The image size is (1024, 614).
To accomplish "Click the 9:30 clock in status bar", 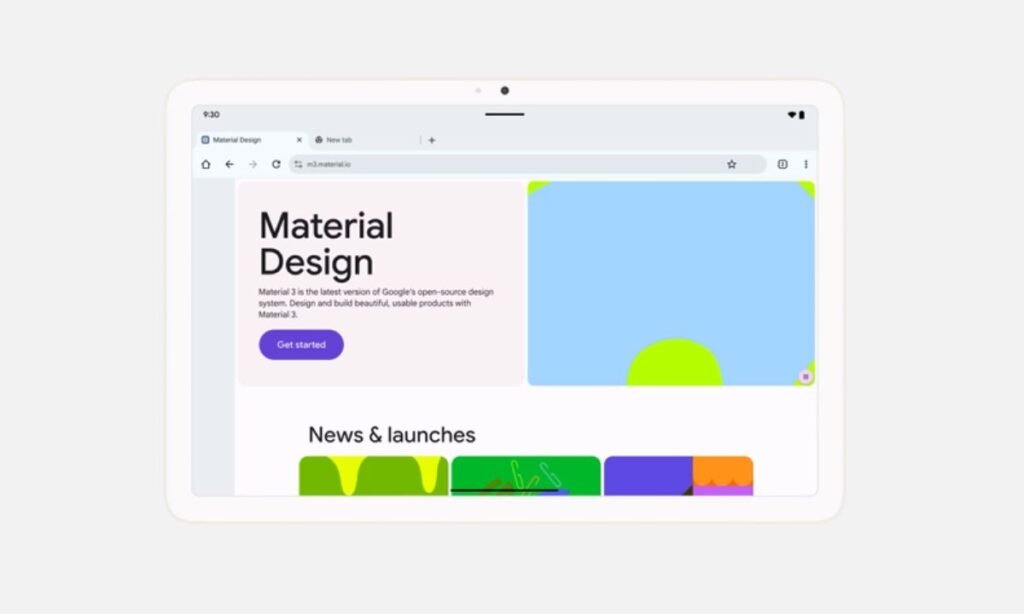I will point(211,115).
